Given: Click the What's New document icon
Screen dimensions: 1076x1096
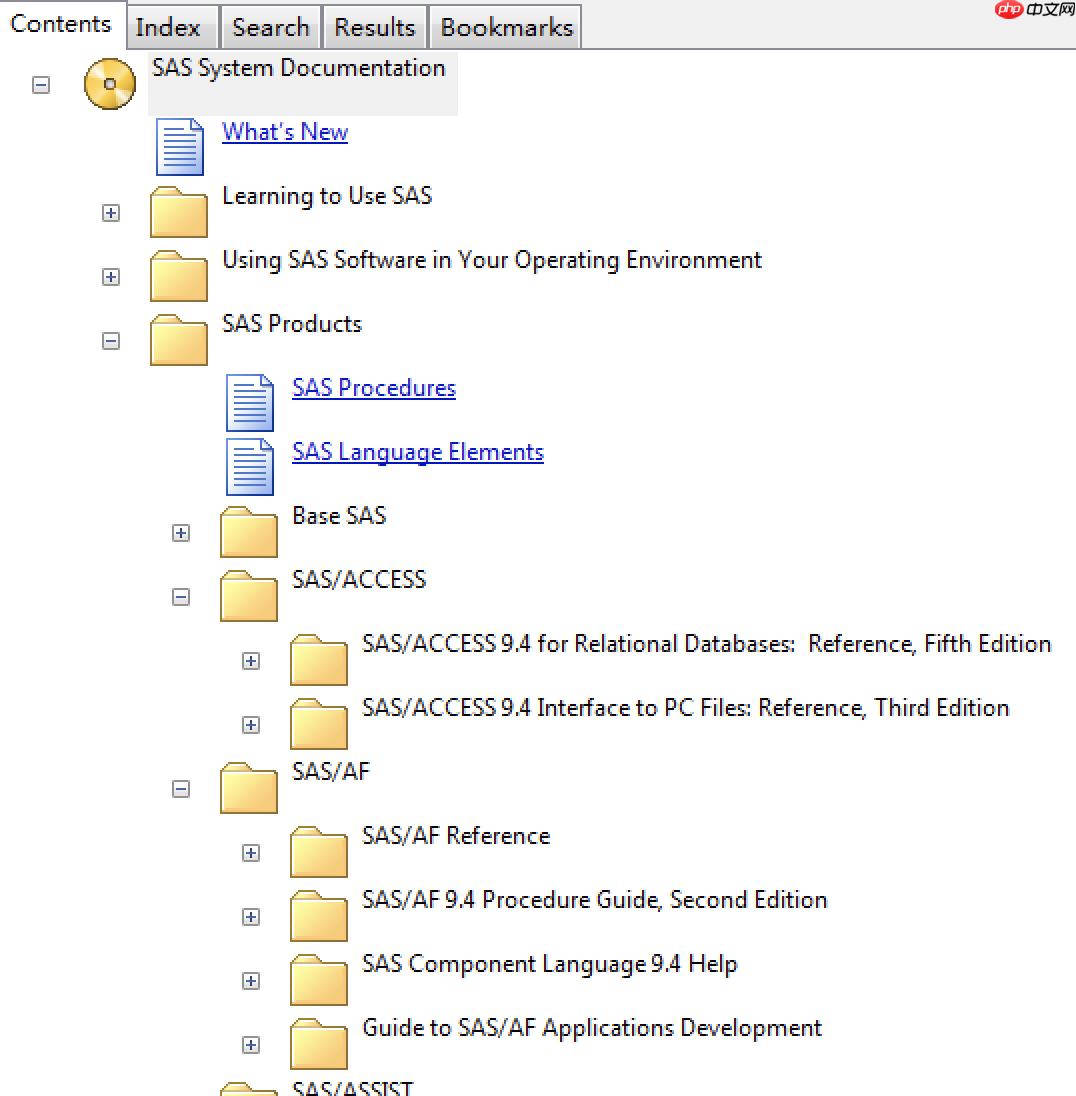Looking at the screenshot, I should [x=180, y=147].
